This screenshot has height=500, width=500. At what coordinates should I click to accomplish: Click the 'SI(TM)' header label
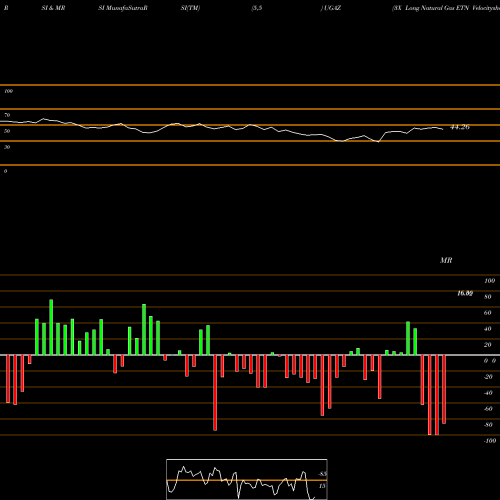[x=190, y=8]
